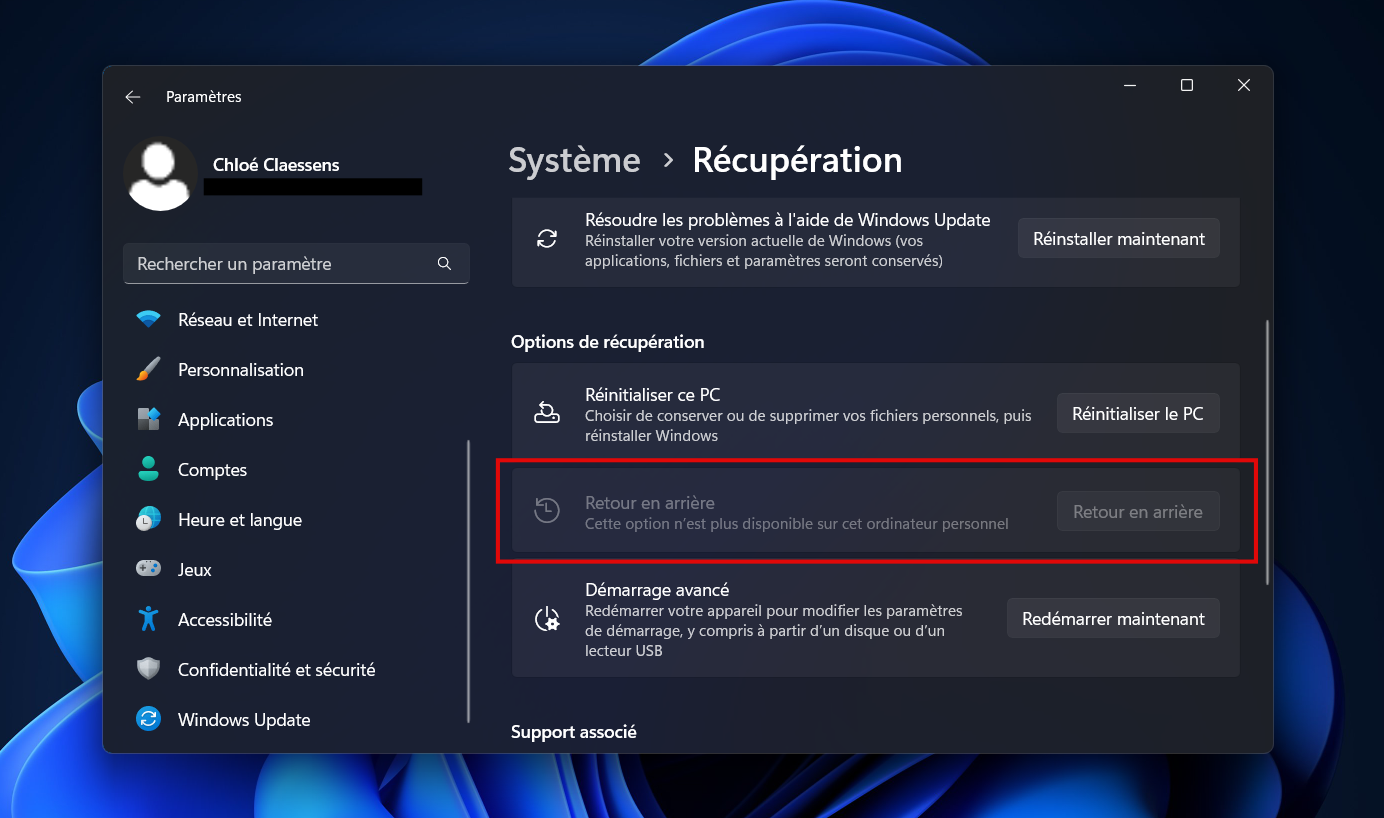Click the search magnifier icon

[x=443, y=263]
